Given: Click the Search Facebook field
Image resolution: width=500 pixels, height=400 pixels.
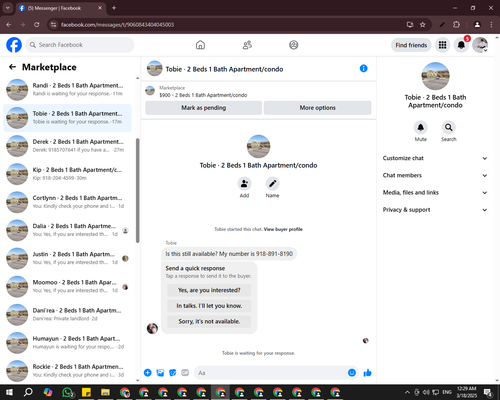Looking at the screenshot, I should pyautogui.click(x=80, y=45).
